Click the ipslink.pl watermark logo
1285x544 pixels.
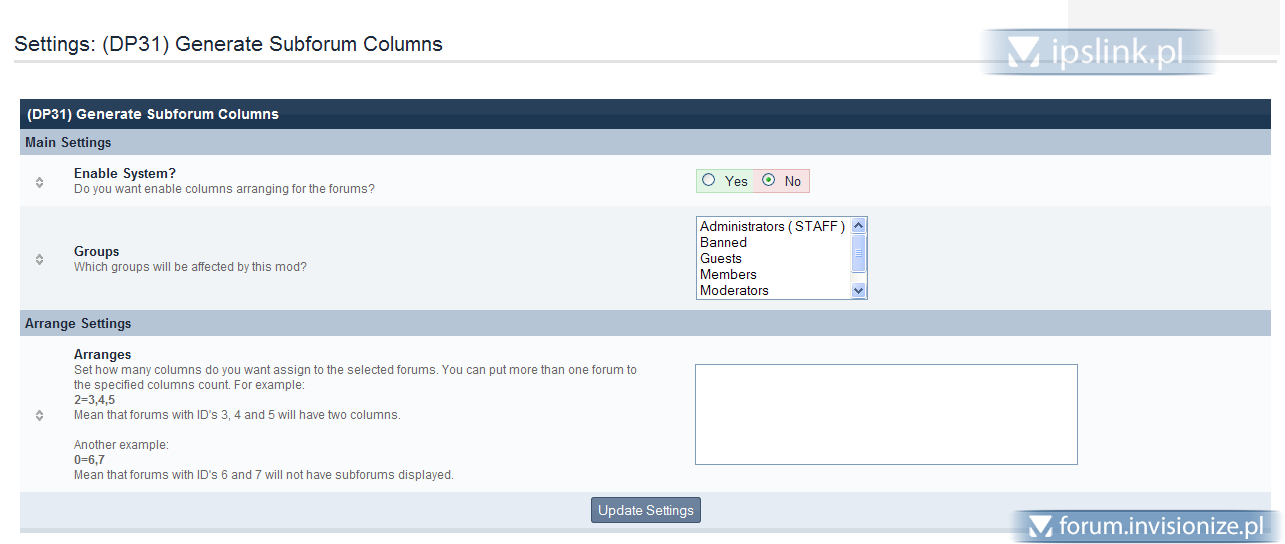coord(1098,51)
